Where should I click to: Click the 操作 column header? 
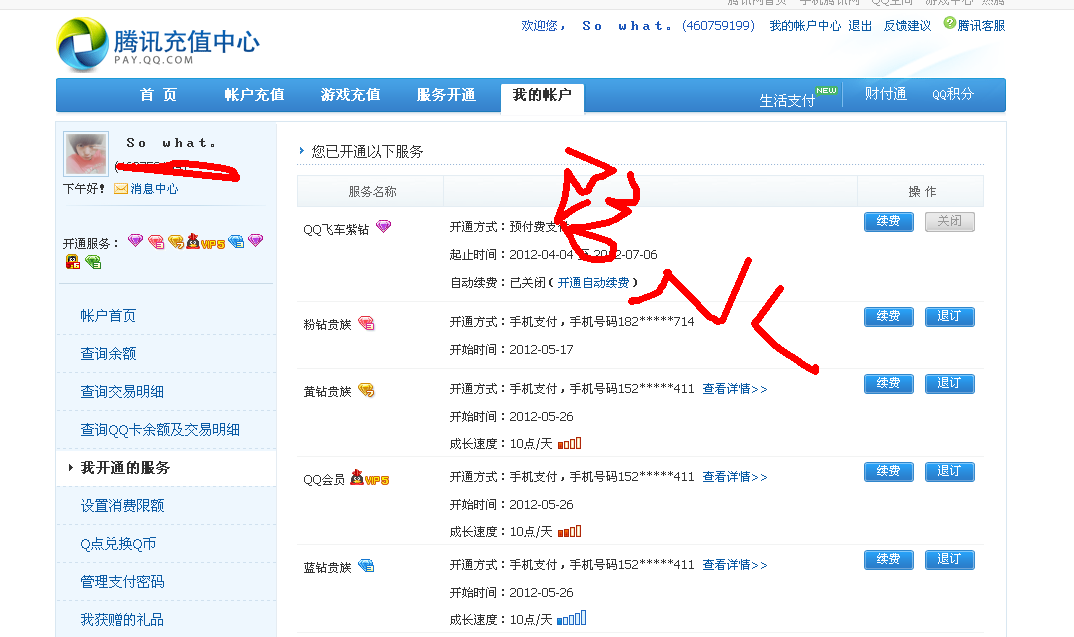coord(922,192)
